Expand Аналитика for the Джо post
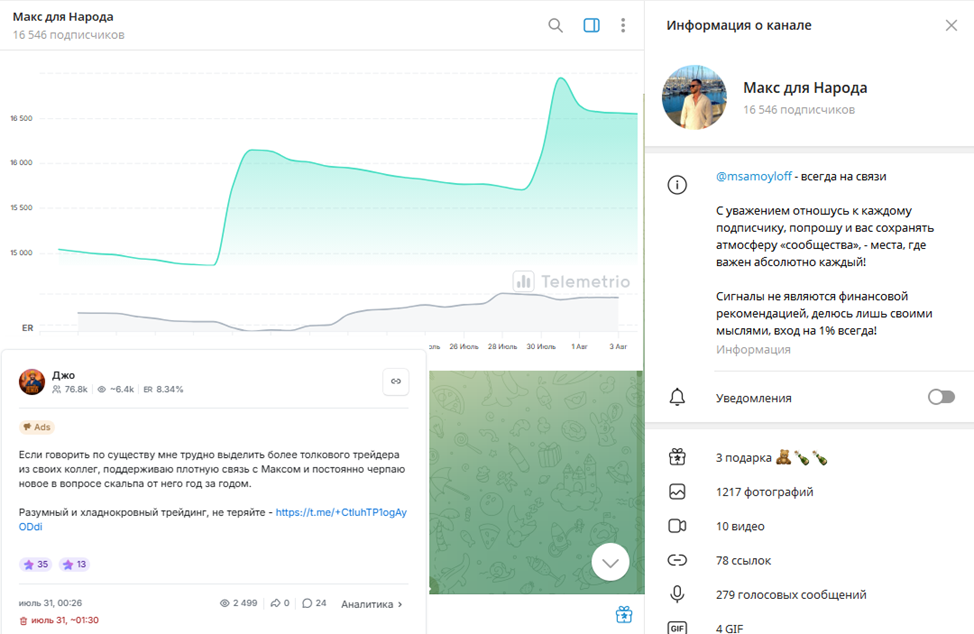974x634 pixels. (x=371, y=604)
